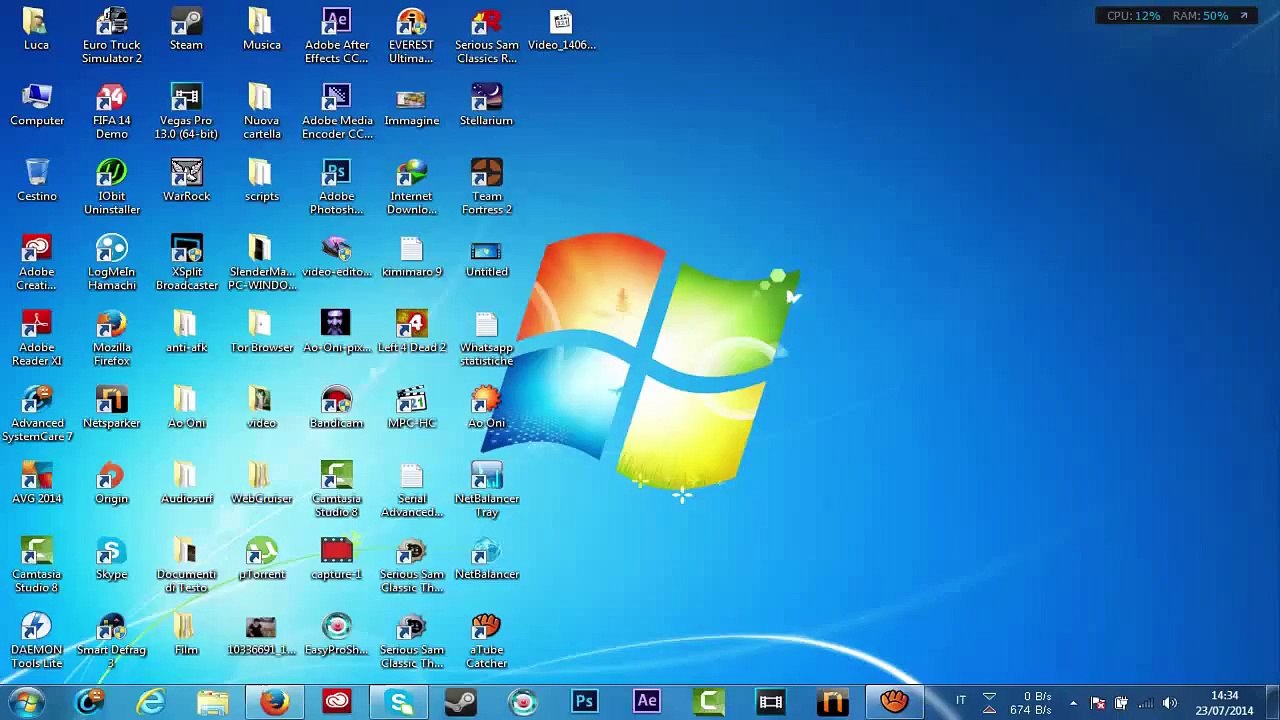Screen dimensions: 1280x720
Task: Select the Immagine image file
Action: [x=411, y=105]
